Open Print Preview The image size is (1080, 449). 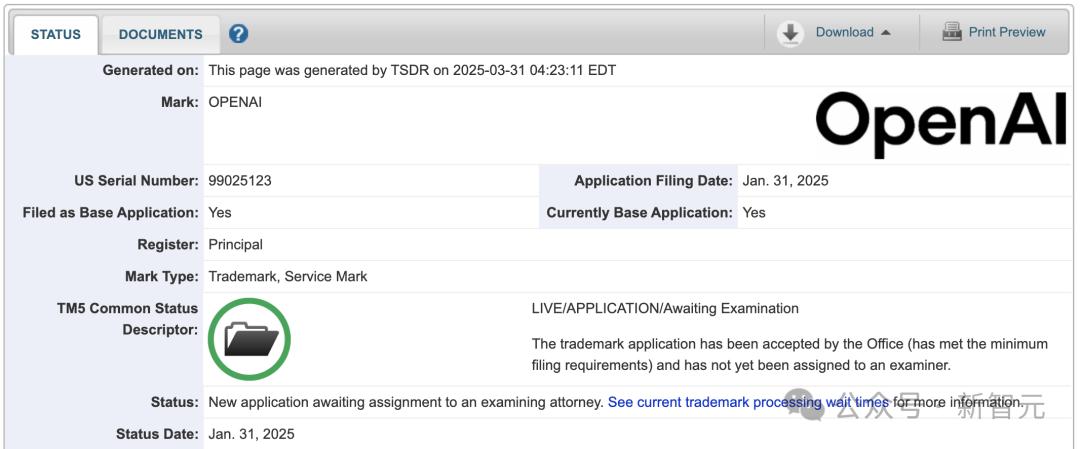click(1006, 32)
